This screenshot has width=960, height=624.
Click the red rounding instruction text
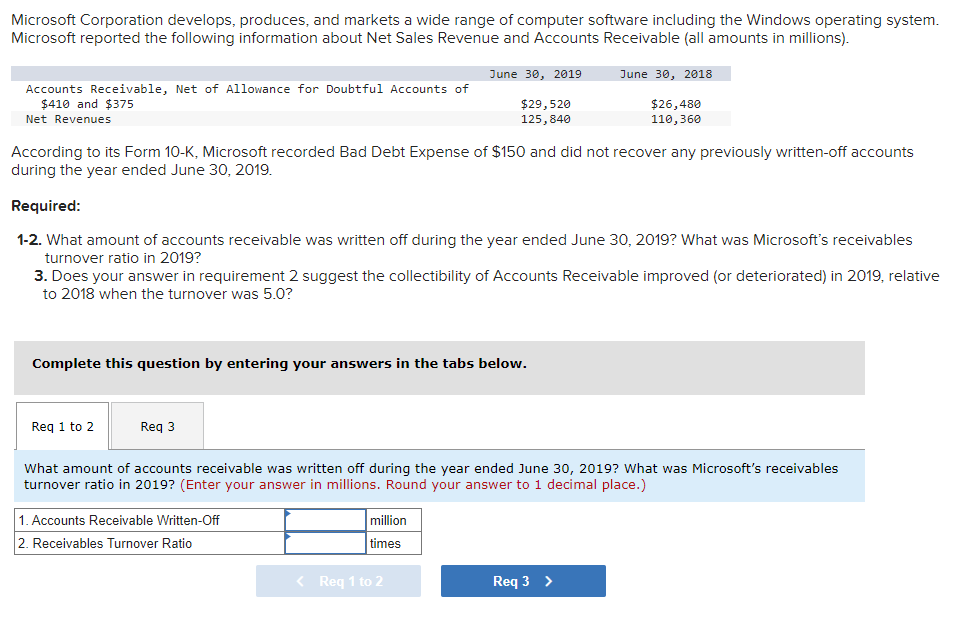[x=413, y=484]
